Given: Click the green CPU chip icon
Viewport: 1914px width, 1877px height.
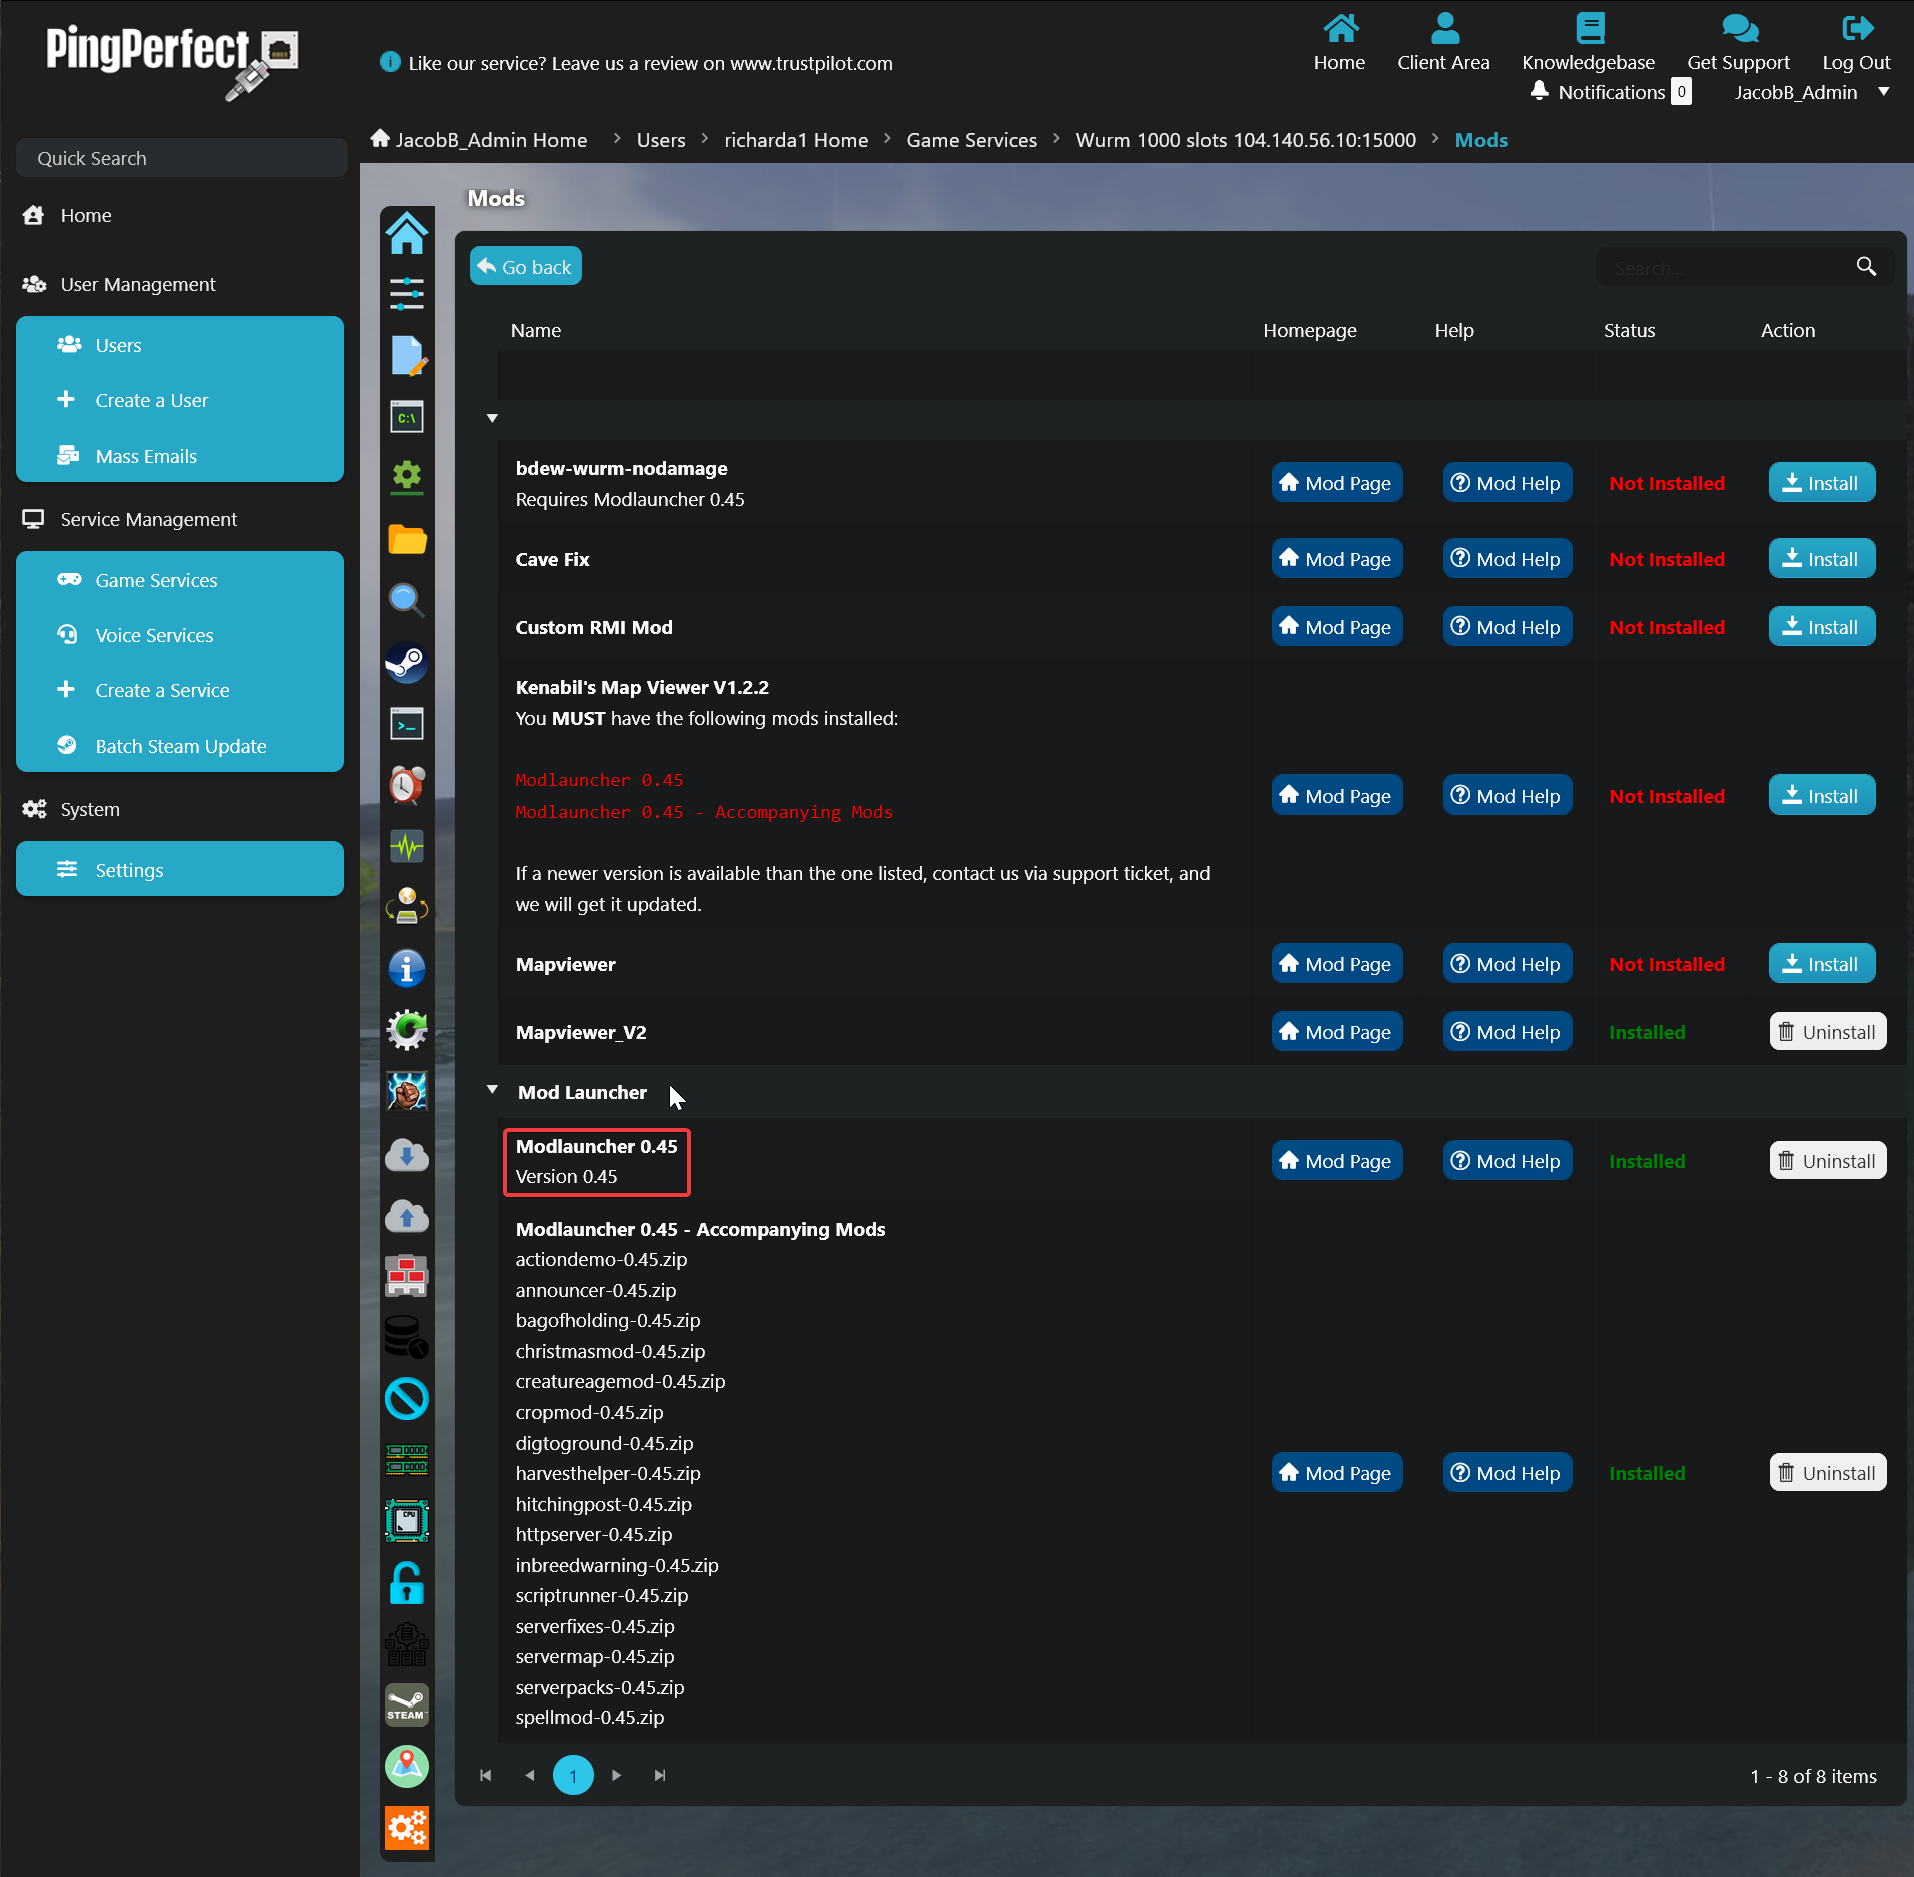Looking at the screenshot, I should (x=407, y=1521).
